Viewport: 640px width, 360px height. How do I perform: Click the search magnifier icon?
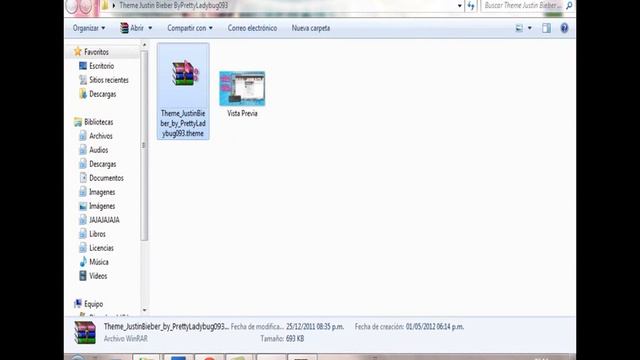[x=569, y=6]
